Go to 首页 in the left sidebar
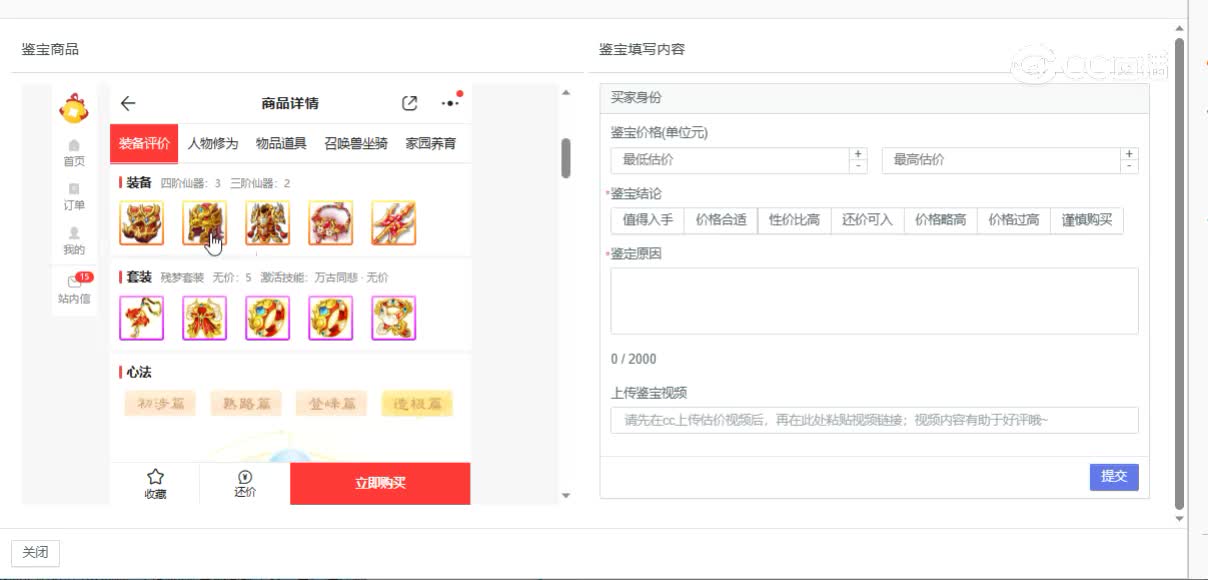1208x580 pixels. tap(74, 154)
